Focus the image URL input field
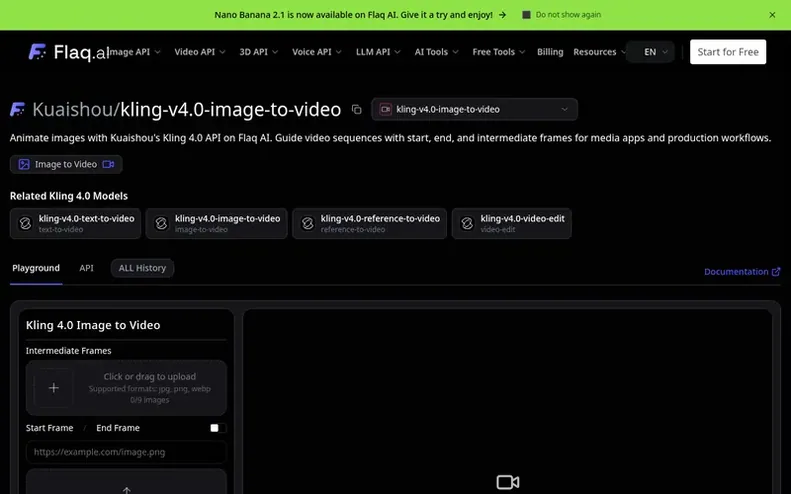This screenshot has width=791, height=494. [x=126, y=452]
